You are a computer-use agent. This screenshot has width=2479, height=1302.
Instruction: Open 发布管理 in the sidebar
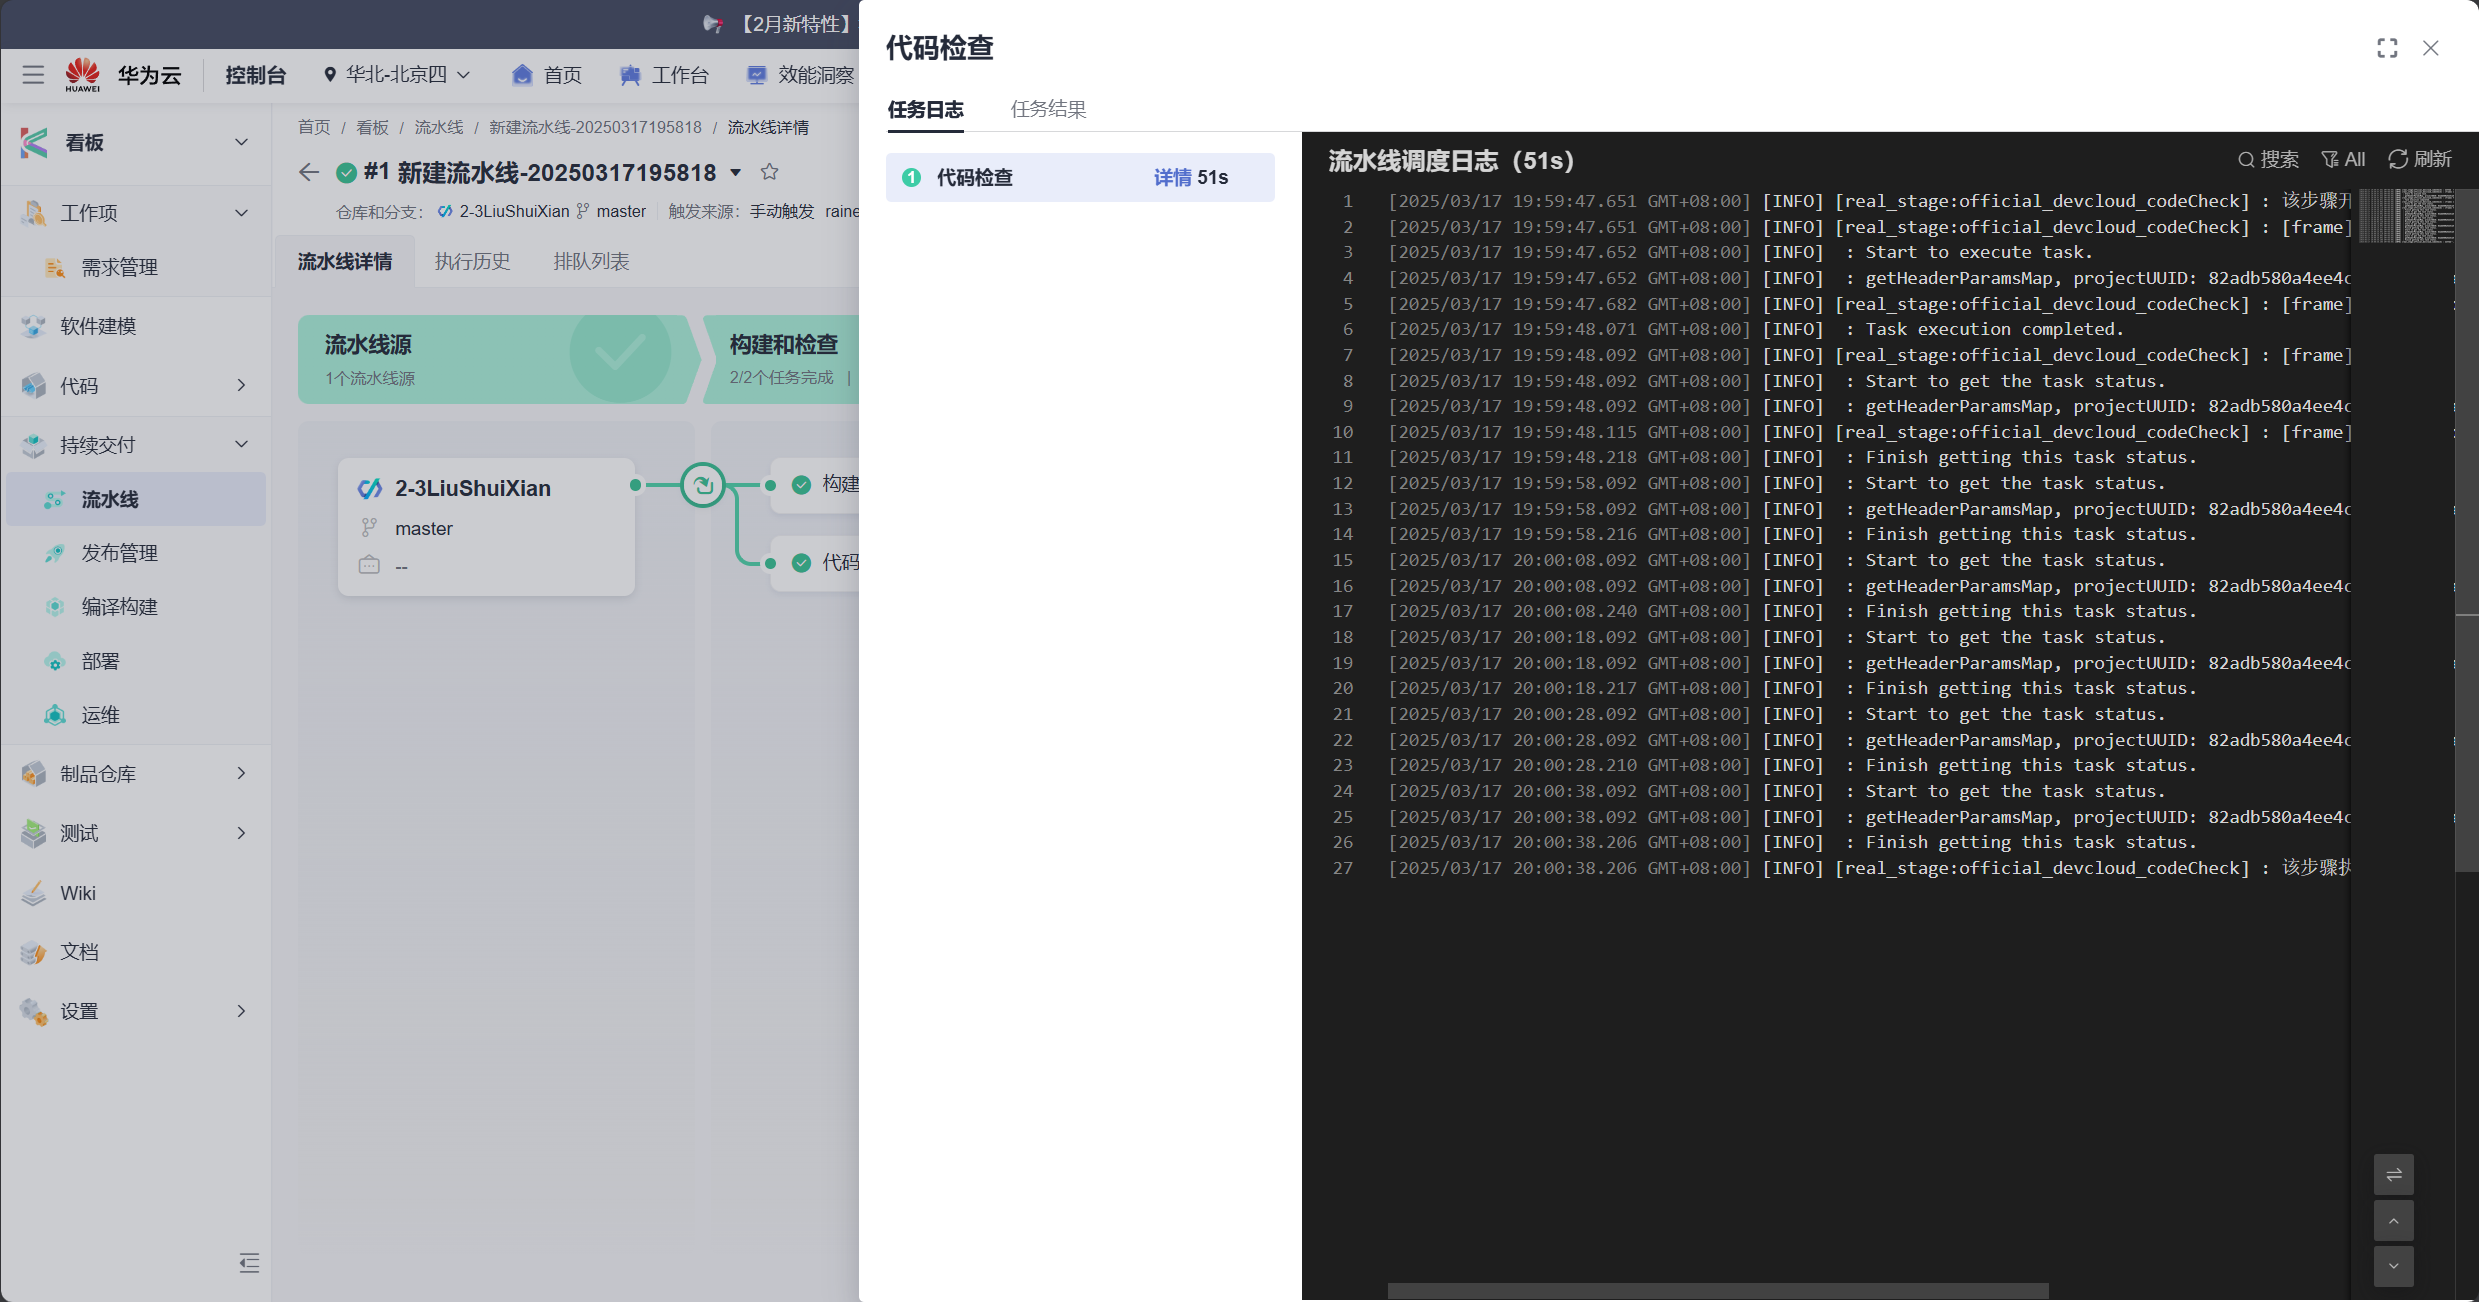119,553
